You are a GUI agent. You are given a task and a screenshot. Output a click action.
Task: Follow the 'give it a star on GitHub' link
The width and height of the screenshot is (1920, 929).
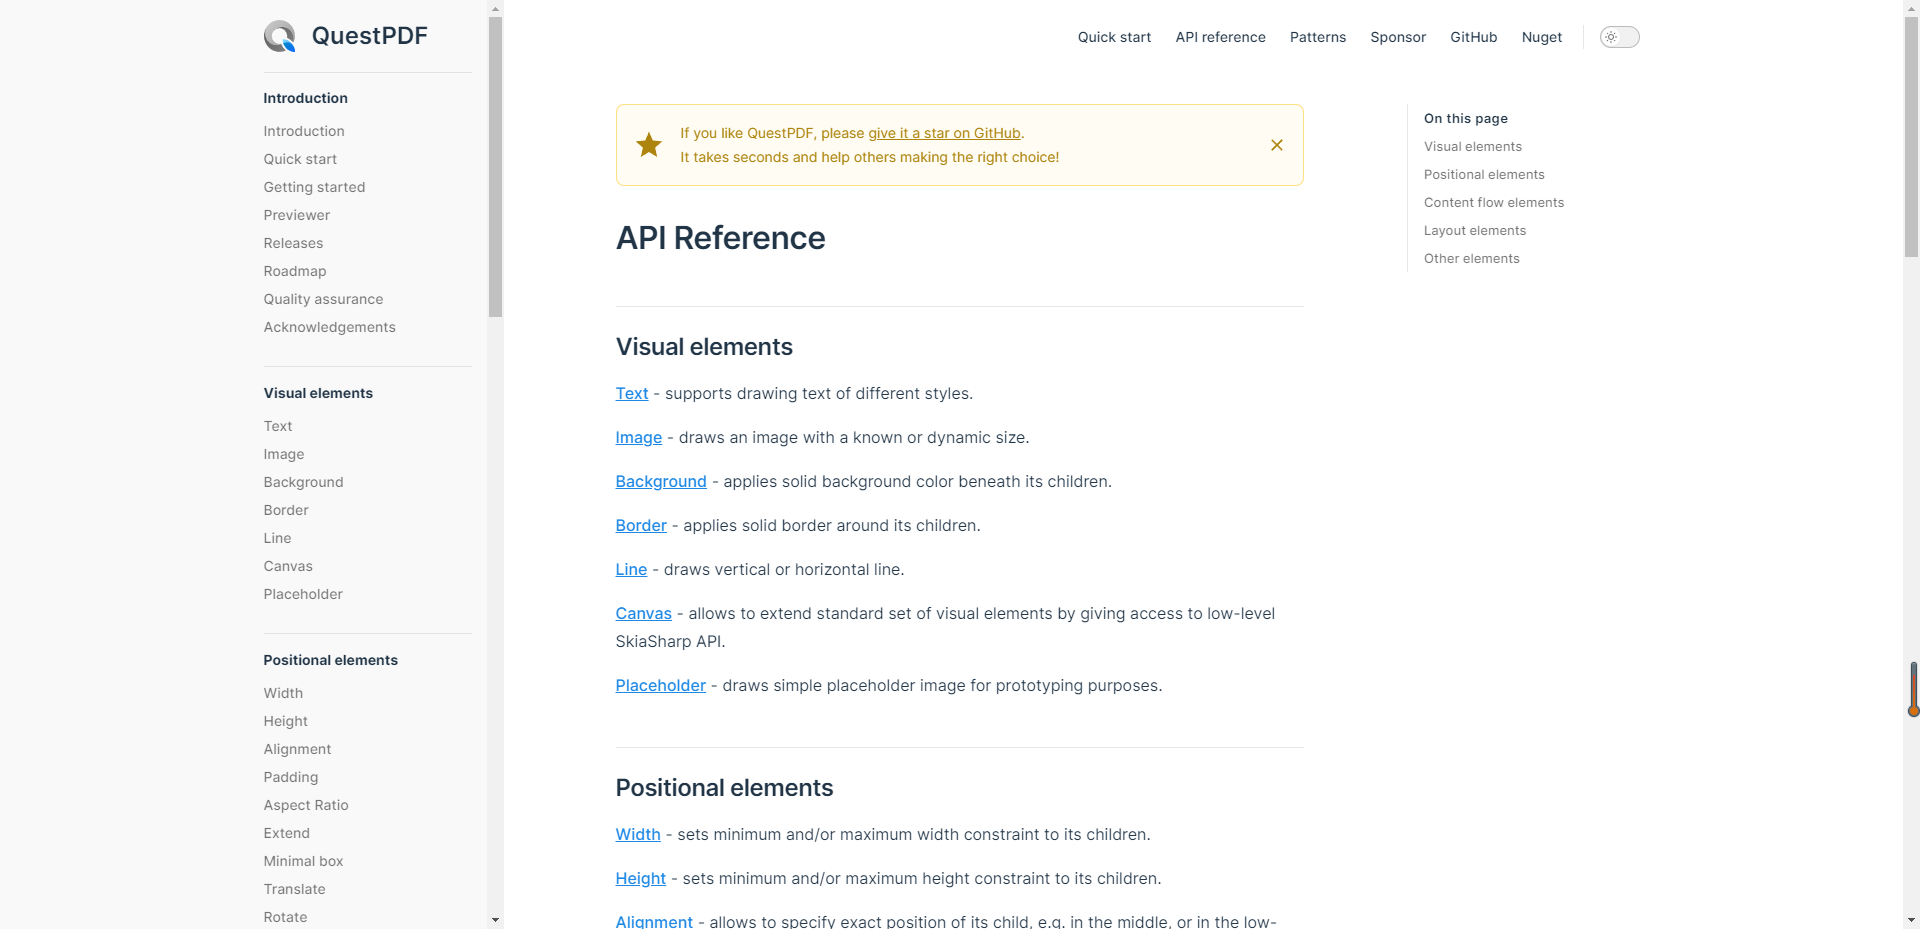944,133
